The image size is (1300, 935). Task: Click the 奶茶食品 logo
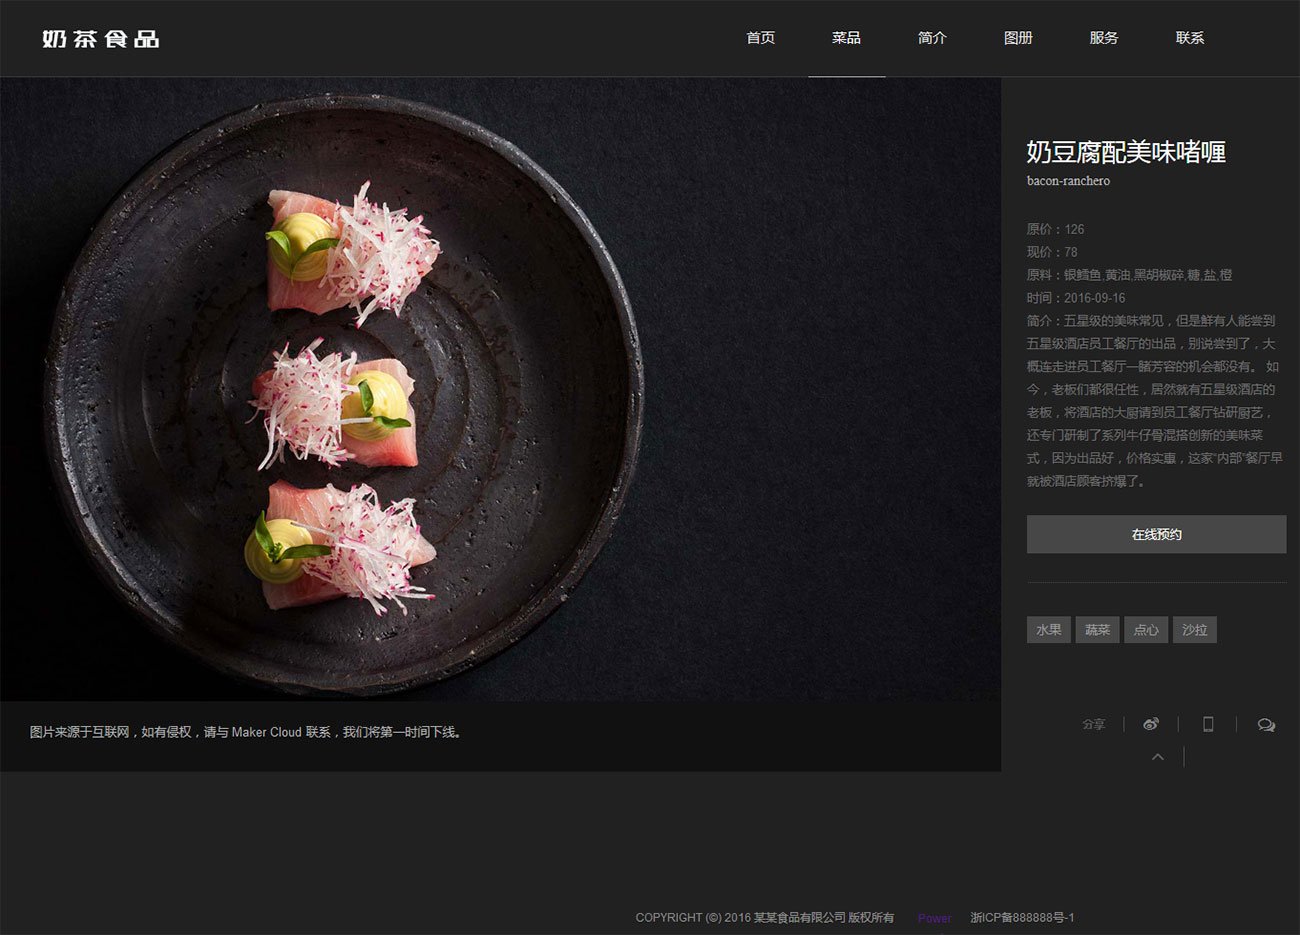pos(101,39)
